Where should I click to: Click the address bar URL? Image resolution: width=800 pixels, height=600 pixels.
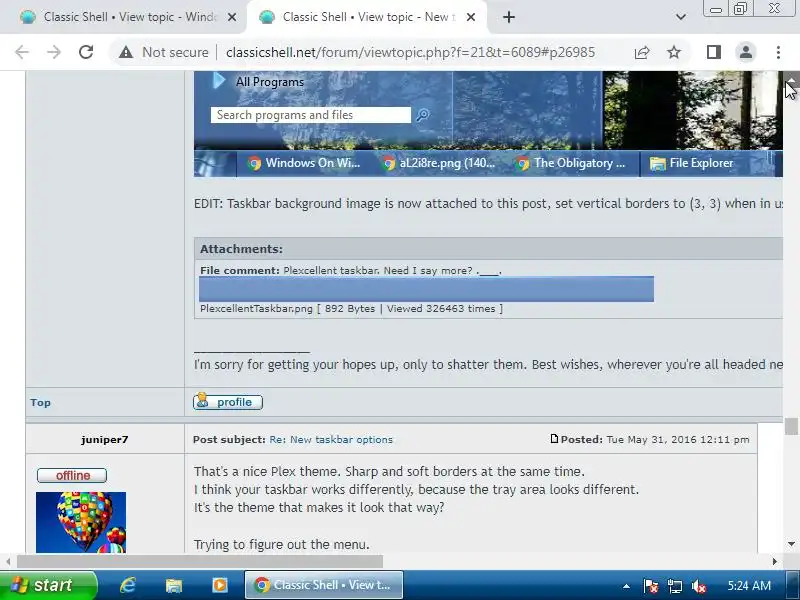point(410,52)
